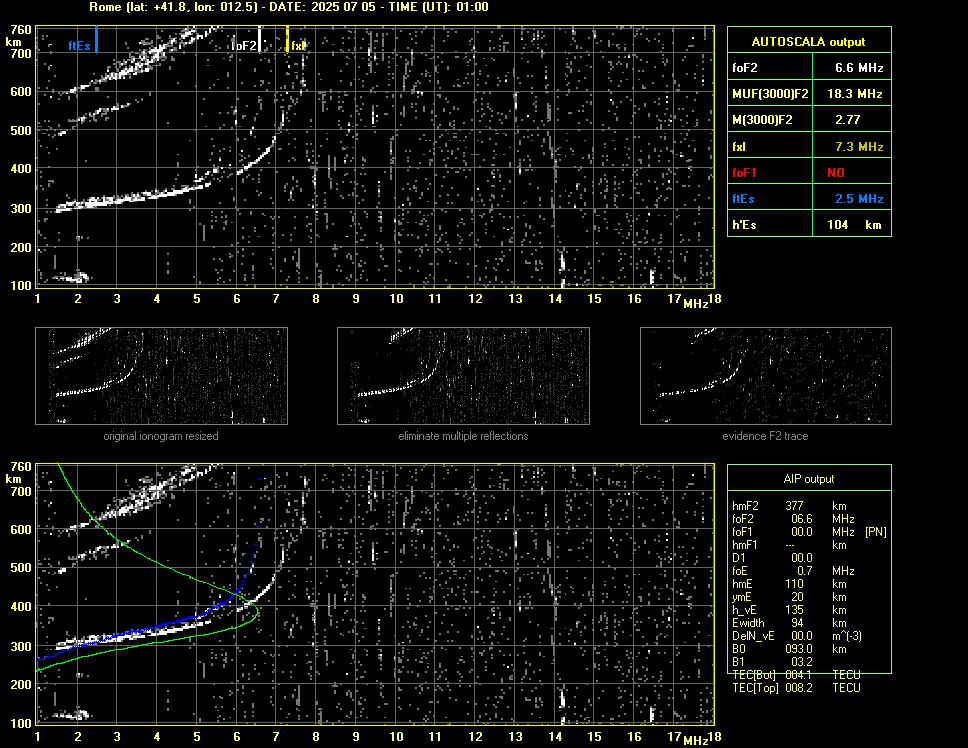Click the blue ftEs marker line

tap(96, 39)
